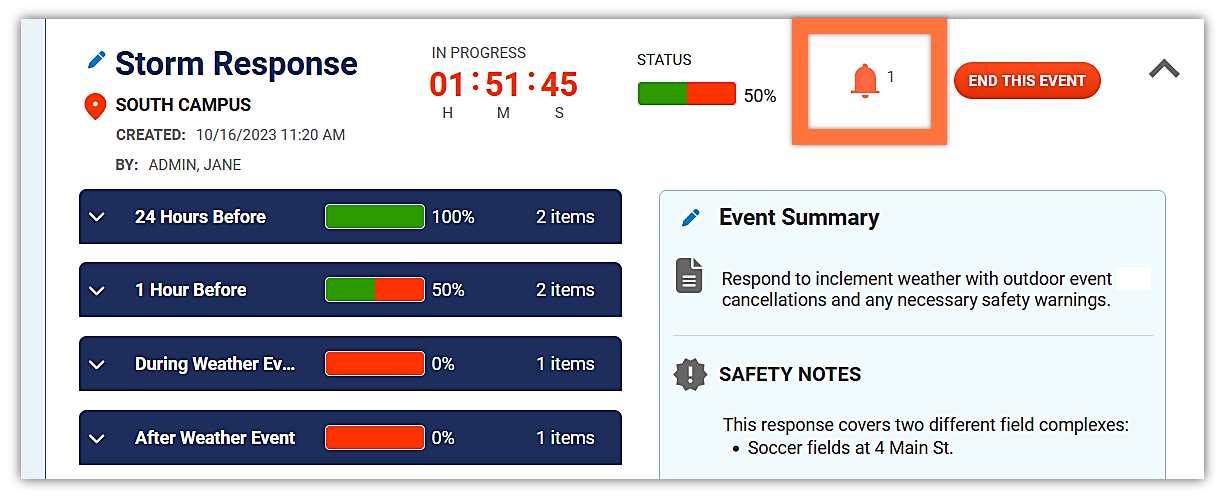Click the Safety Notes warning badge icon
This screenshot has width=1226, height=498.
690,374
